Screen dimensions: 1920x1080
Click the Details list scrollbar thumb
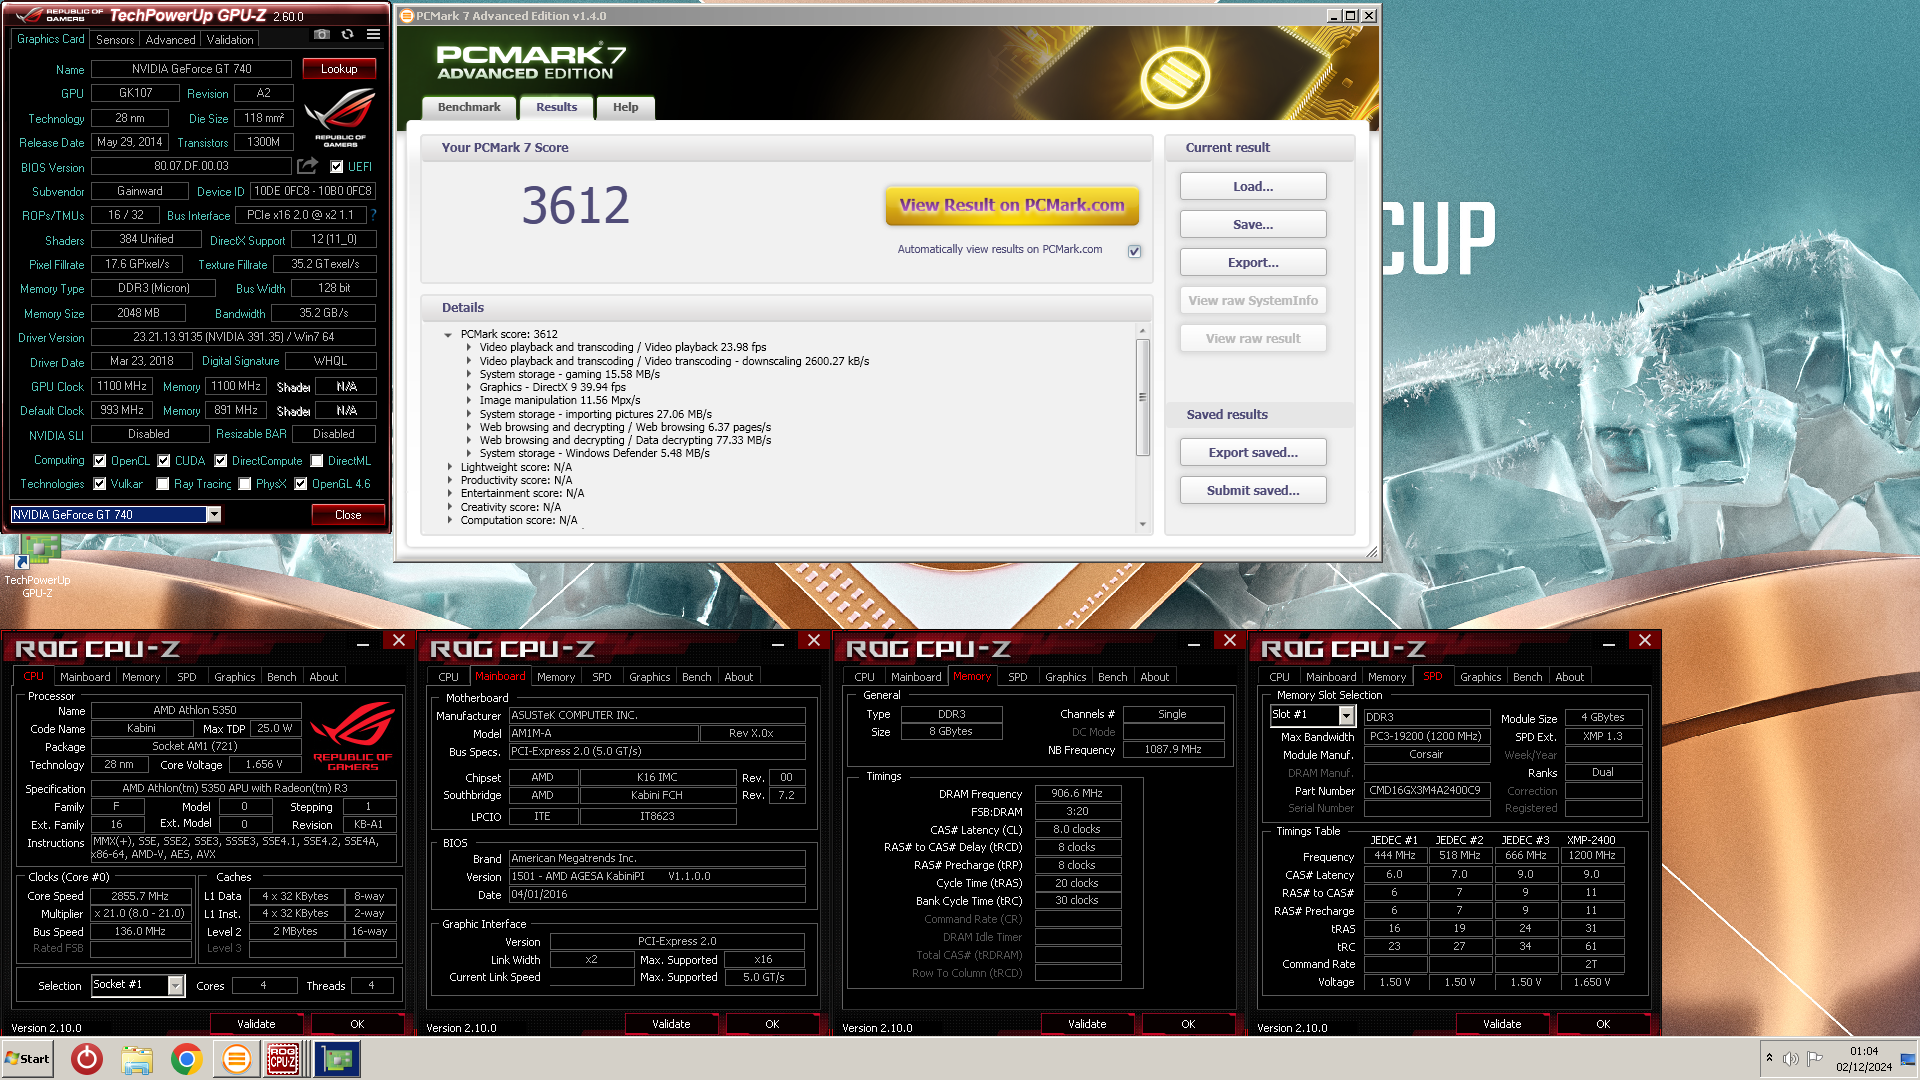pyautogui.click(x=1142, y=397)
